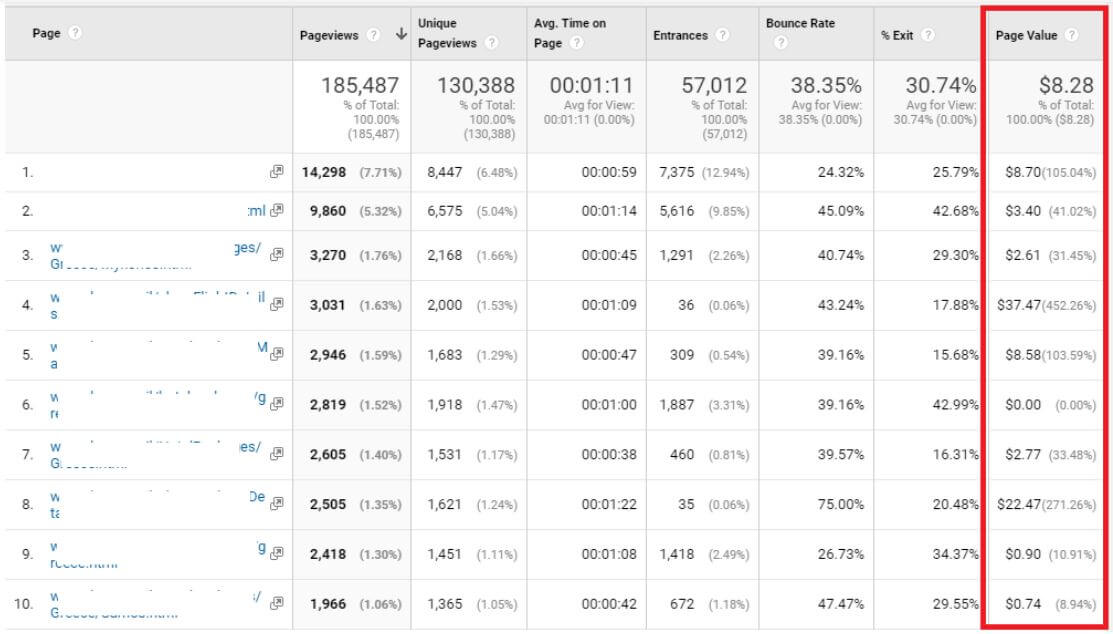Sort by Page Value column header
1113x634 pixels.
(x=1026, y=35)
